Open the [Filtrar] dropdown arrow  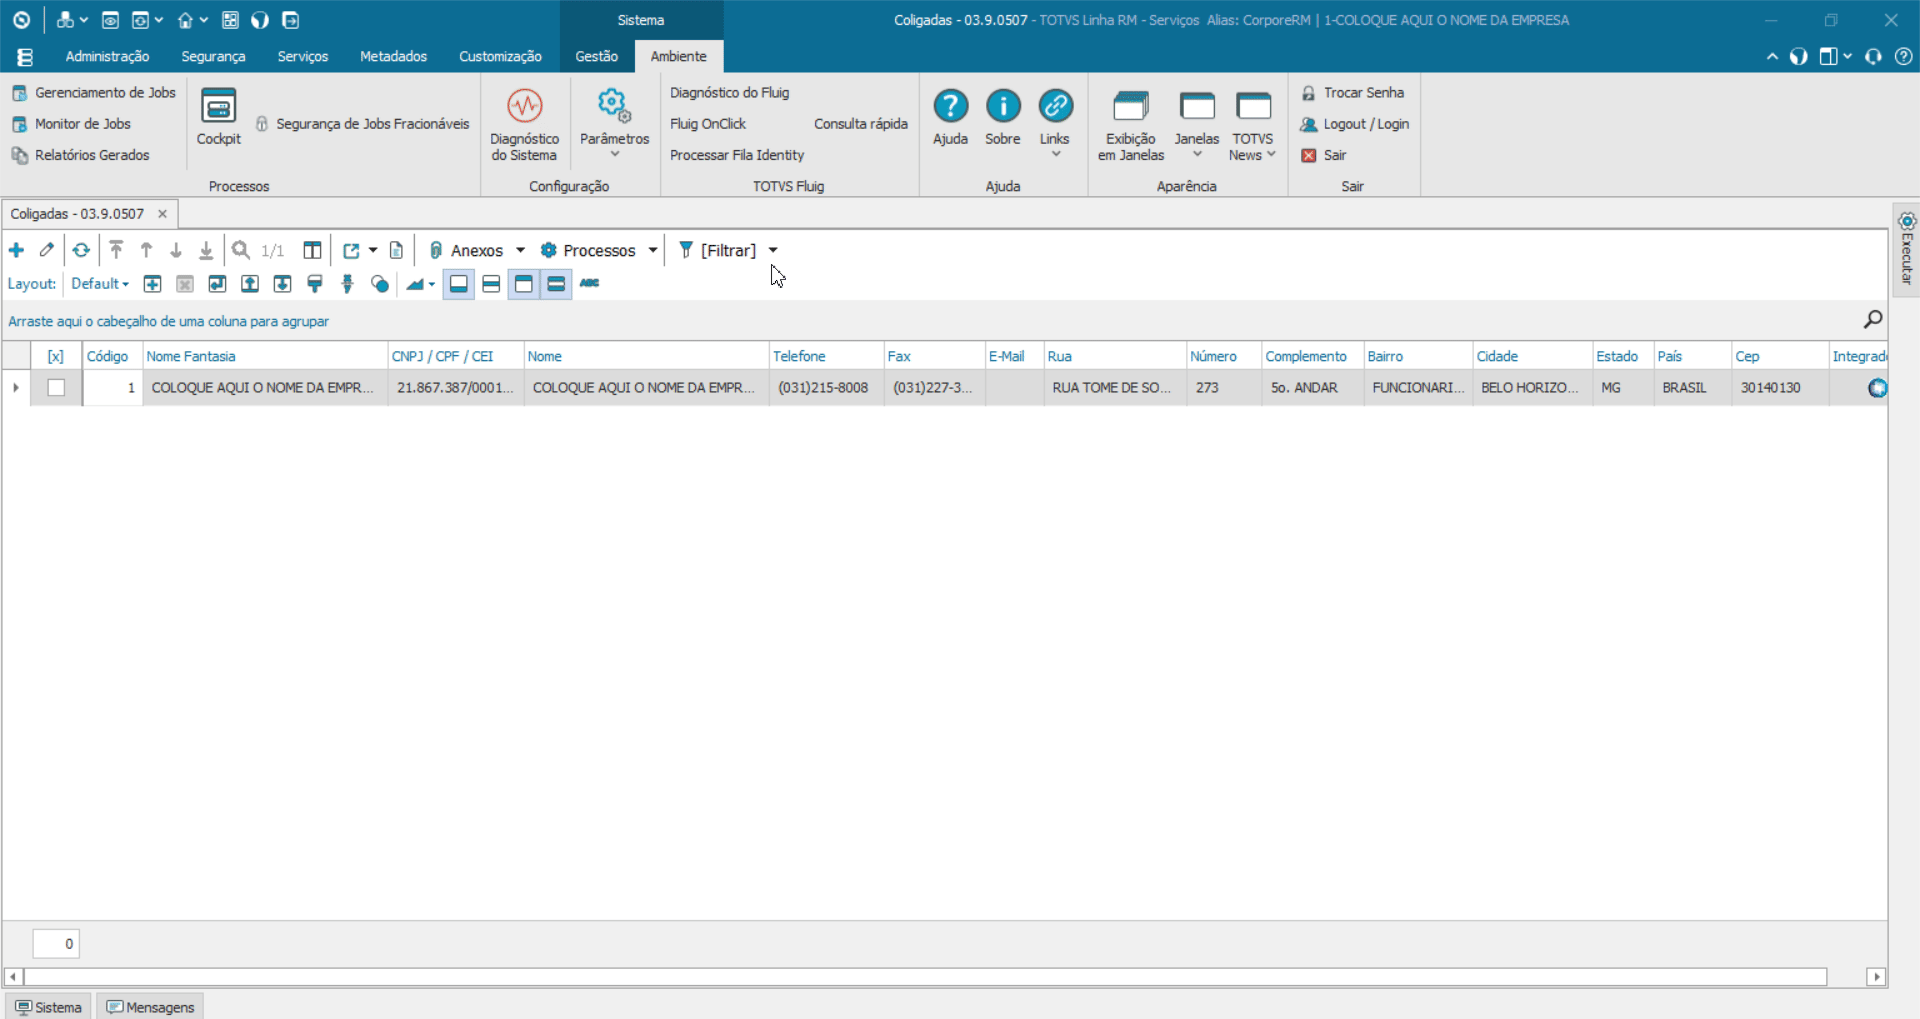point(773,250)
